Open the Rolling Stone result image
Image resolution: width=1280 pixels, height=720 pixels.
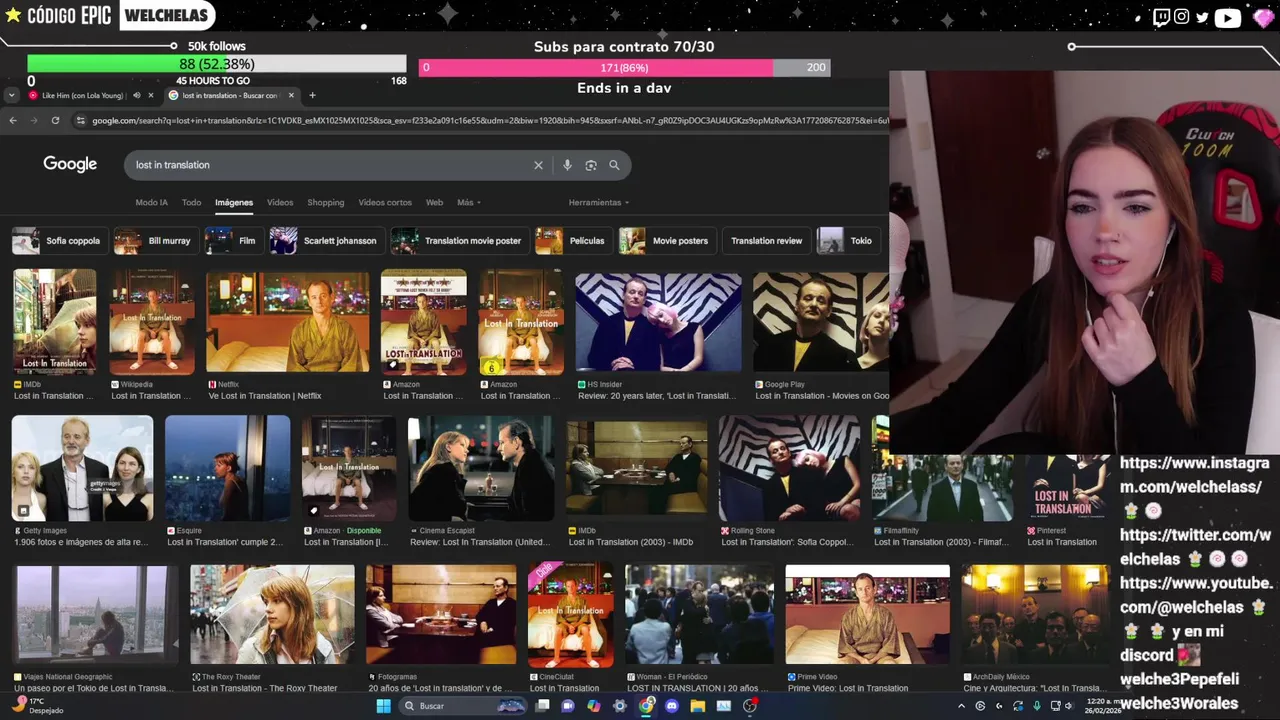point(789,469)
